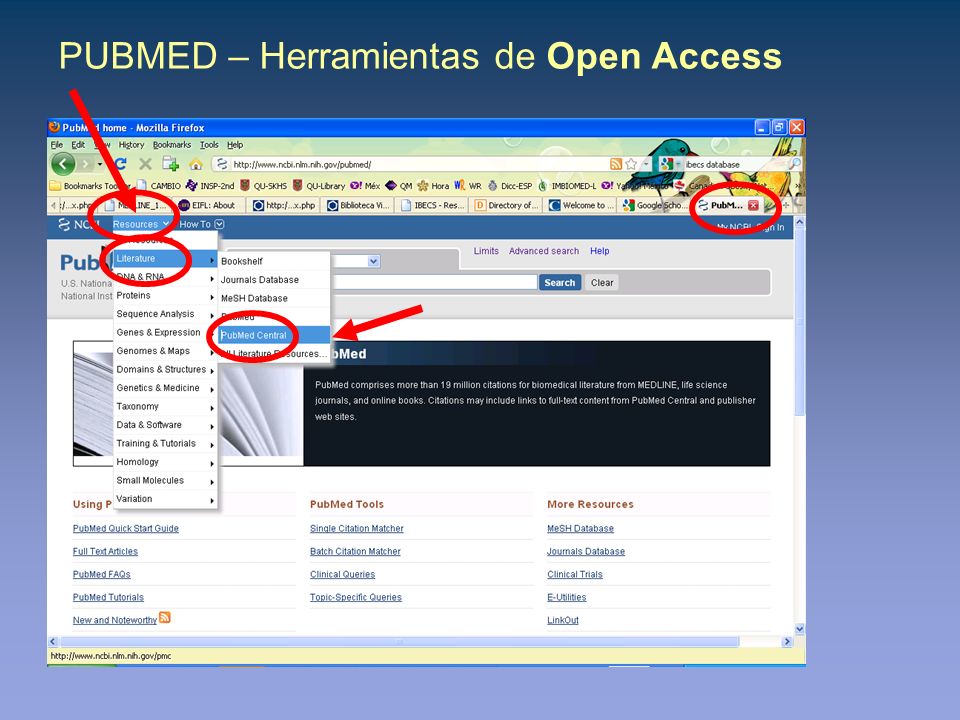Expand the Taxonomy submenu
This screenshot has height=720, width=960.
pos(165,407)
